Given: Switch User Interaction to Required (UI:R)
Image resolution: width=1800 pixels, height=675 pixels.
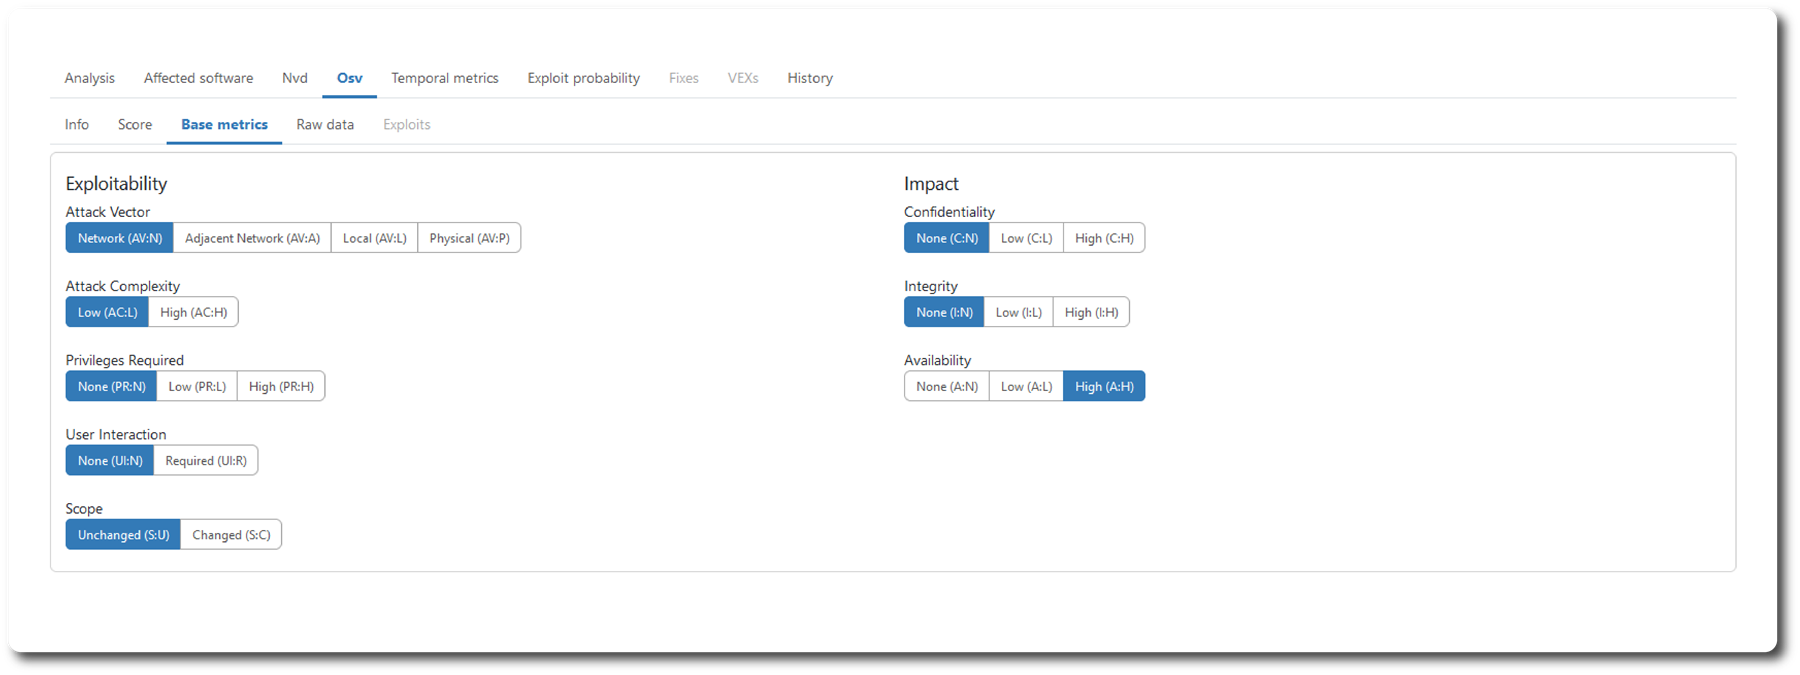Looking at the screenshot, I should click(x=206, y=460).
